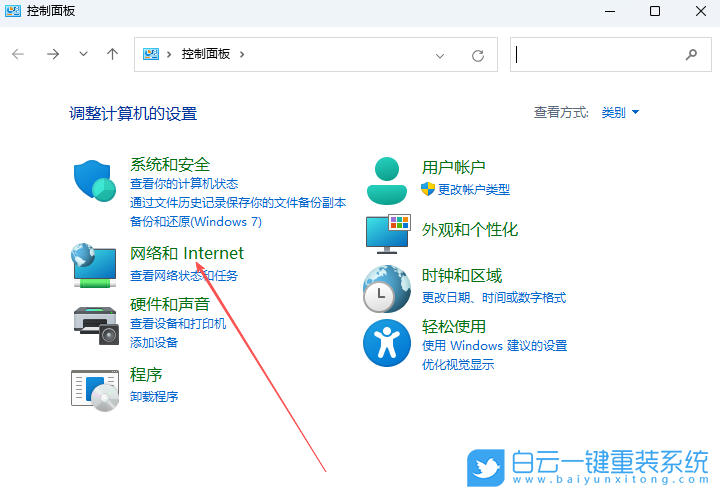Click the refresh icon in address bar
Image resolution: width=720 pixels, height=492 pixels.
pyautogui.click(x=478, y=56)
